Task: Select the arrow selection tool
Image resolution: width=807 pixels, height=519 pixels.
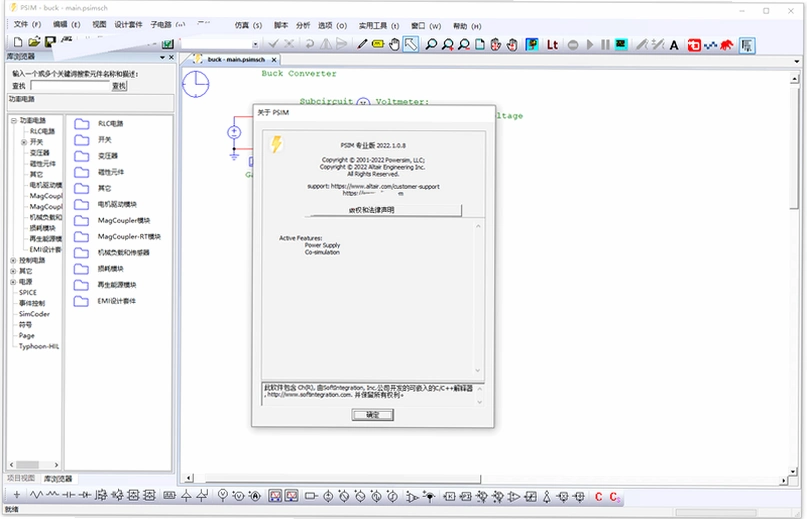Action: 411,45
